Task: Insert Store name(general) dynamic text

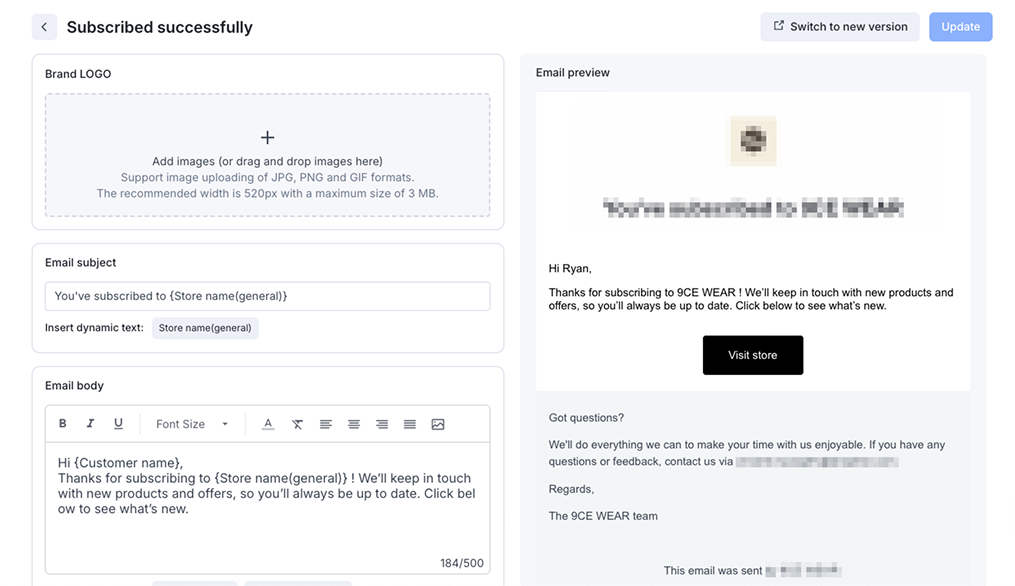Action: [205, 328]
